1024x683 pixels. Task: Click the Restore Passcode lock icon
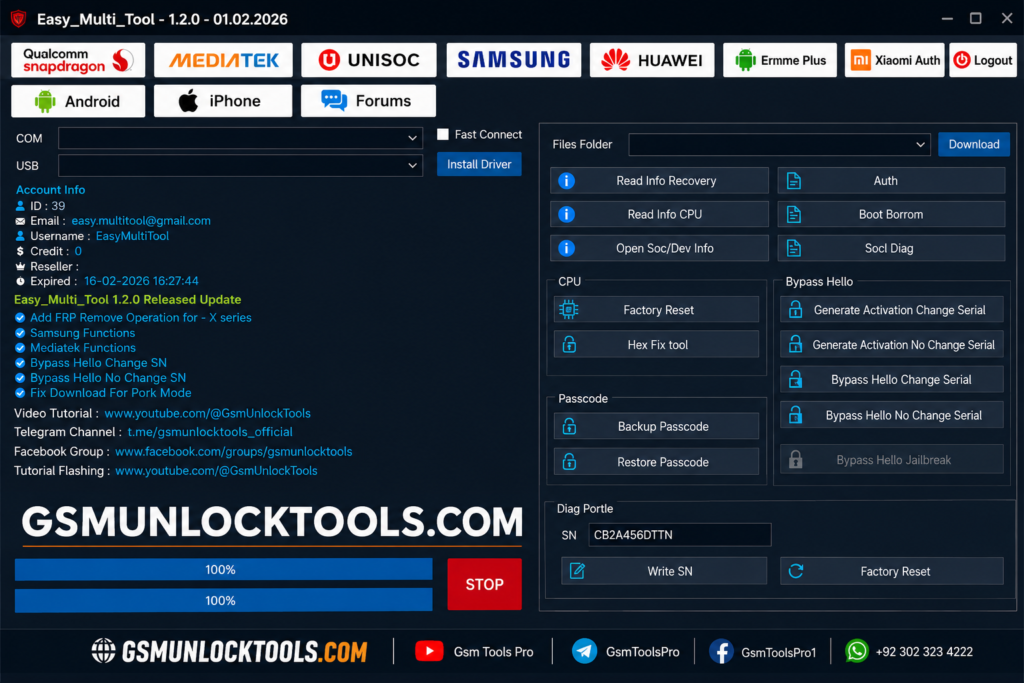click(x=569, y=462)
